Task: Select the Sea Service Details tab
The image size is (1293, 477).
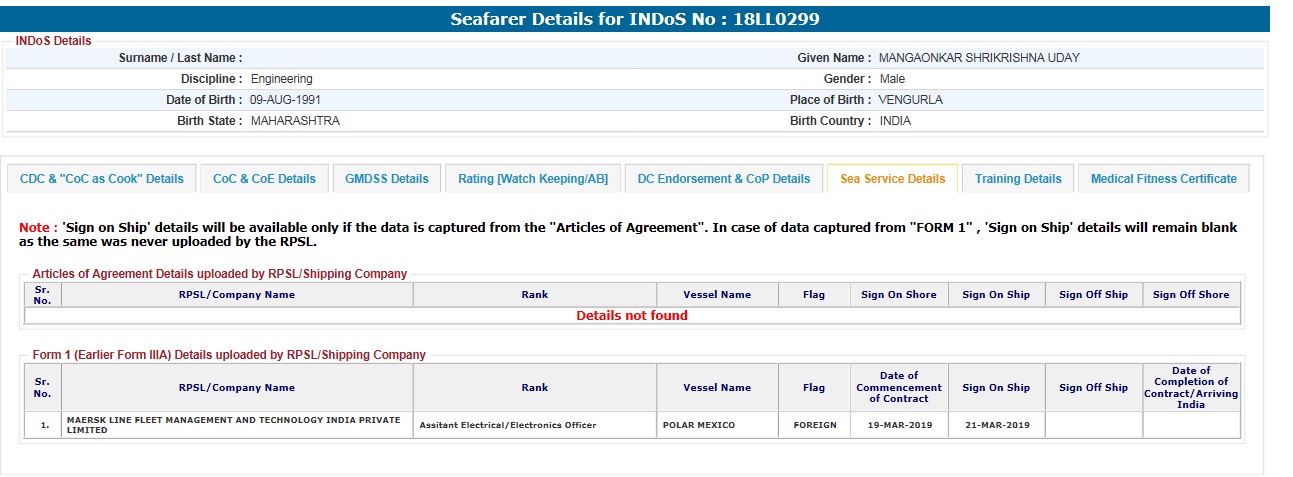Action: pos(892,179)
